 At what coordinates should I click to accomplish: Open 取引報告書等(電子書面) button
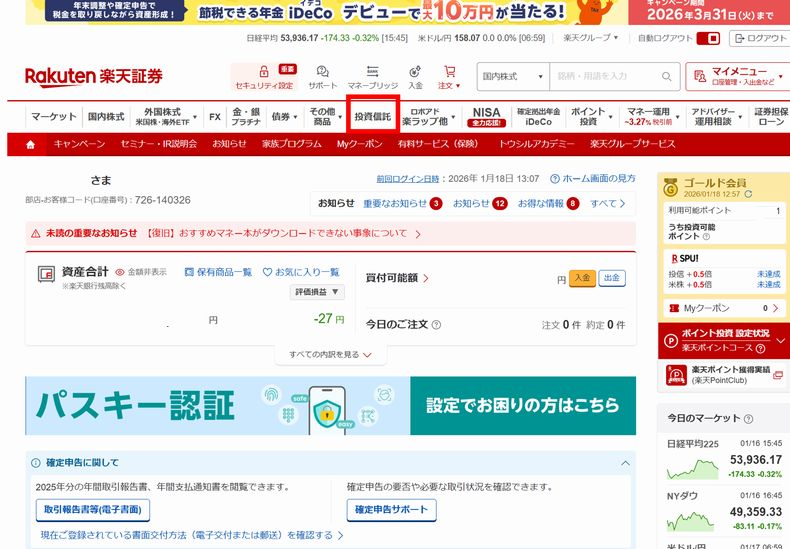(93, 510)
